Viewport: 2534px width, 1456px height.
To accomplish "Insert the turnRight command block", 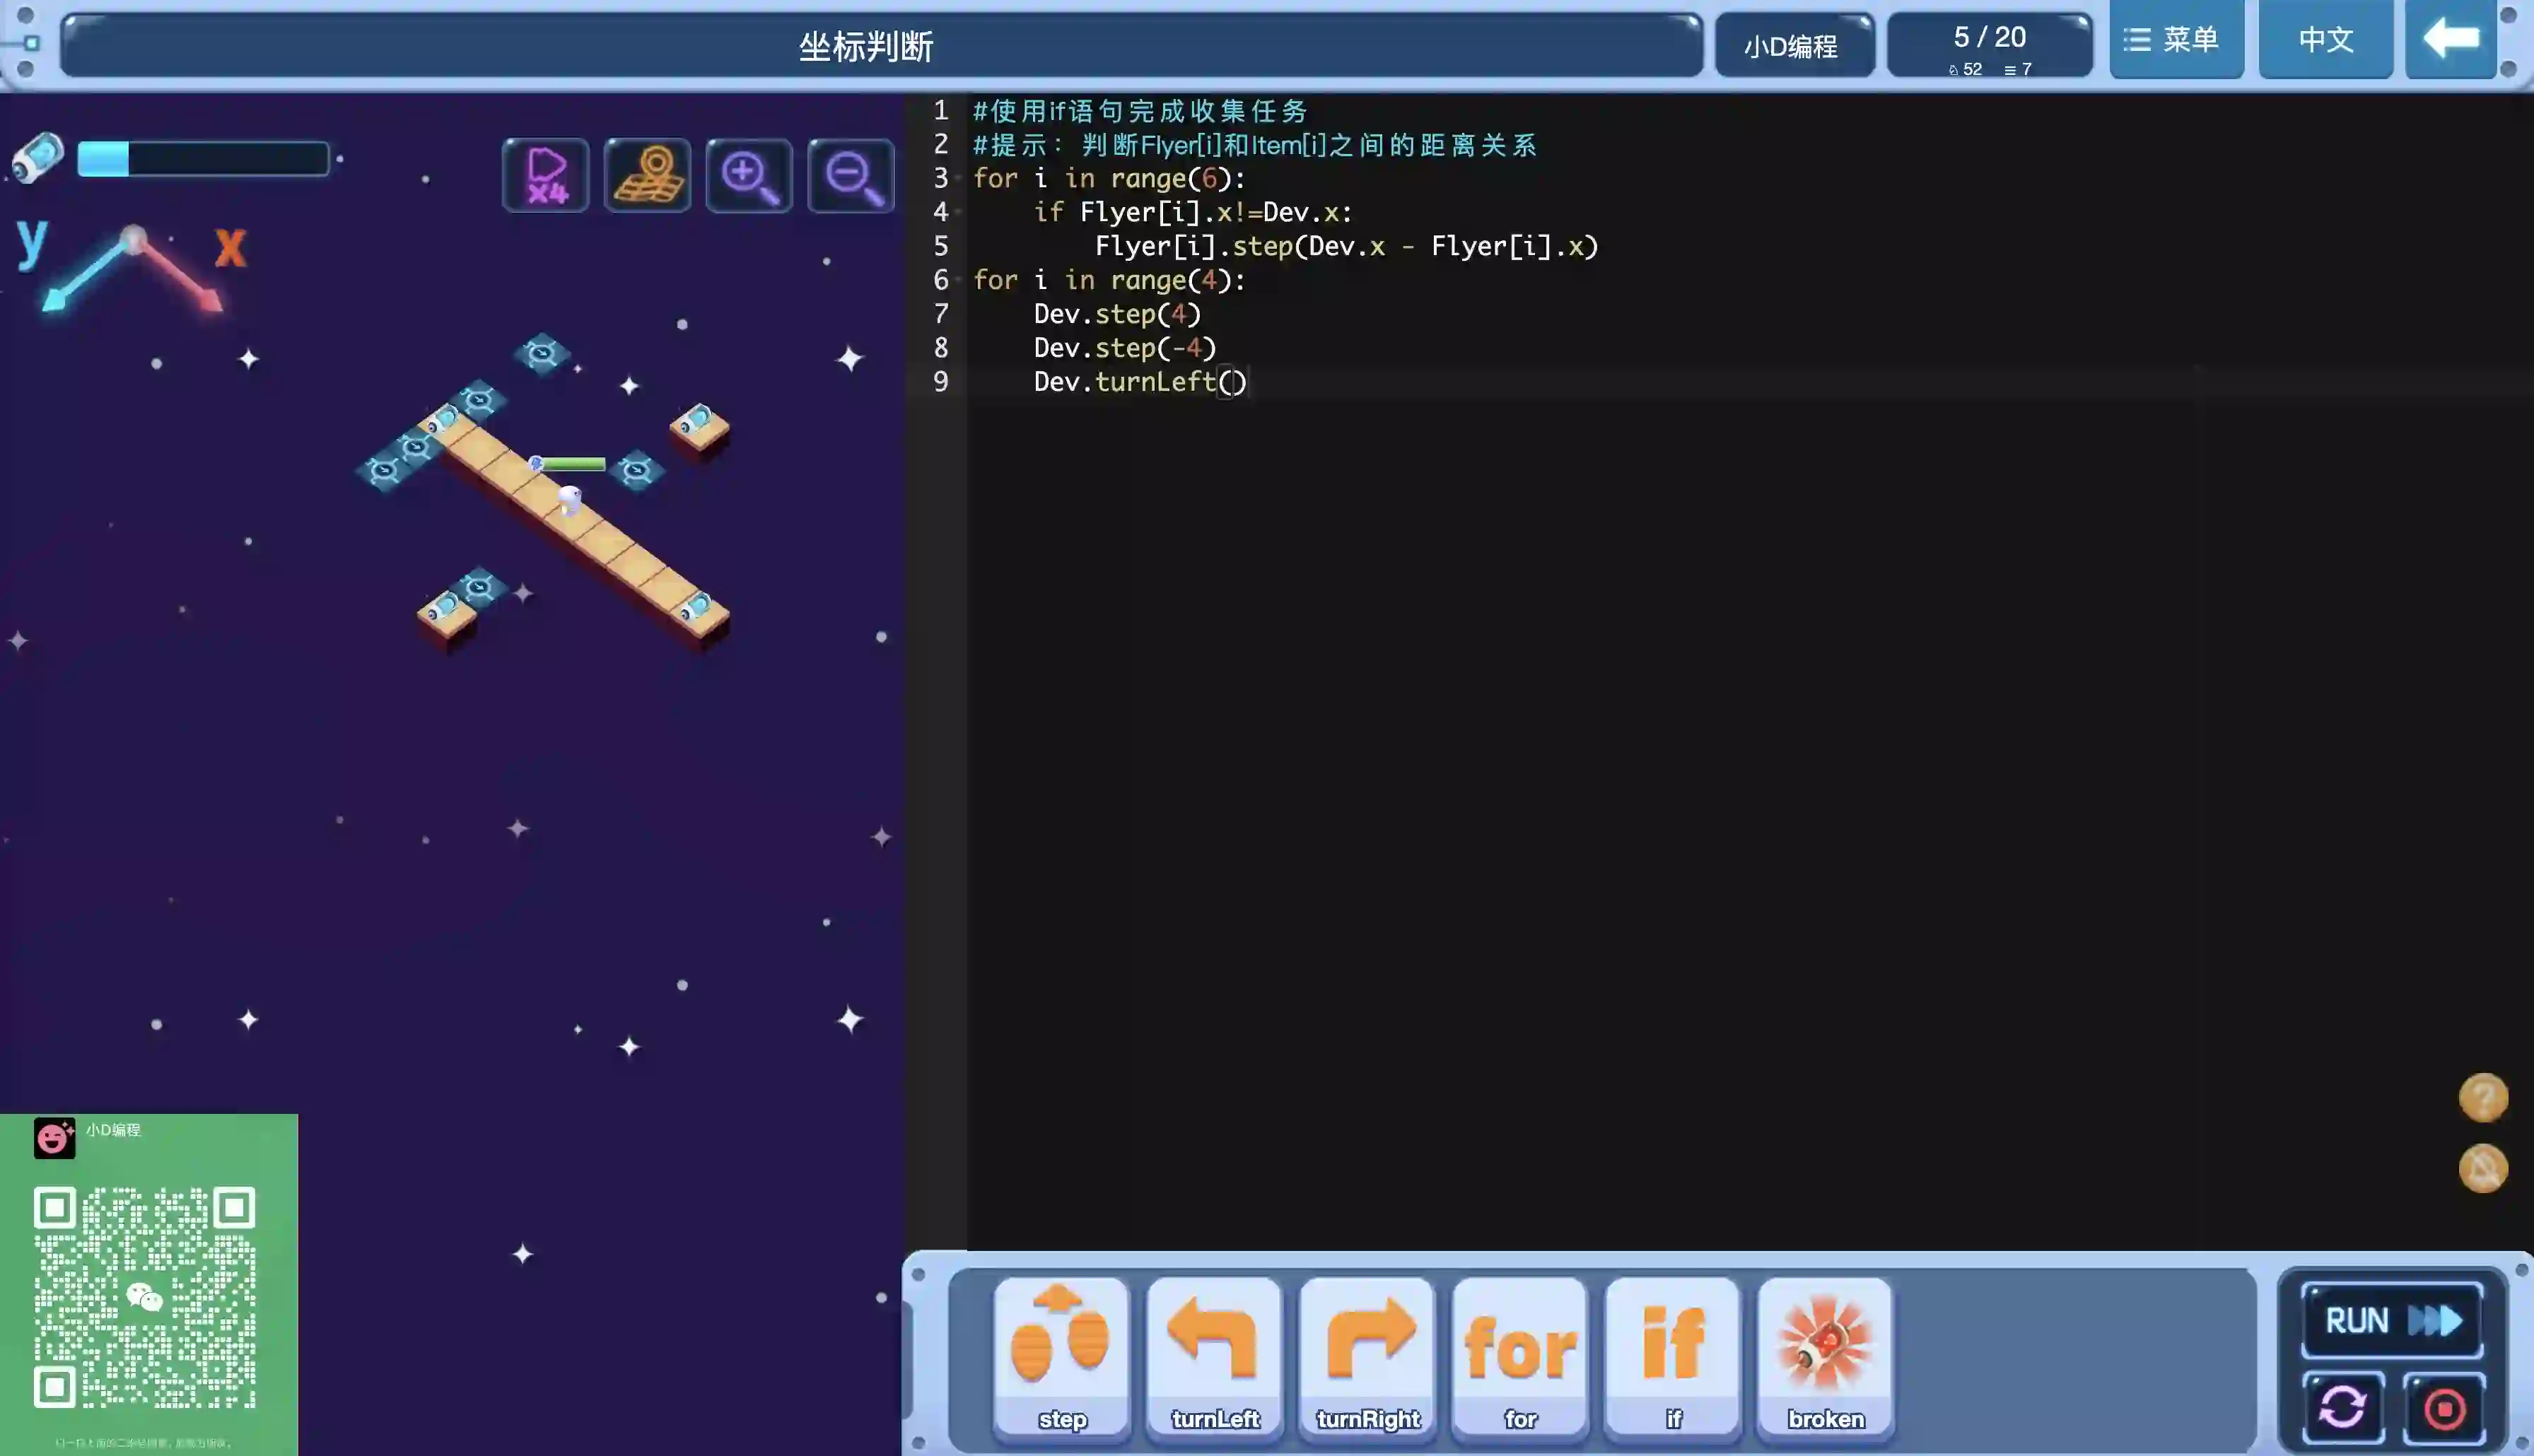I will 1367,1356.
